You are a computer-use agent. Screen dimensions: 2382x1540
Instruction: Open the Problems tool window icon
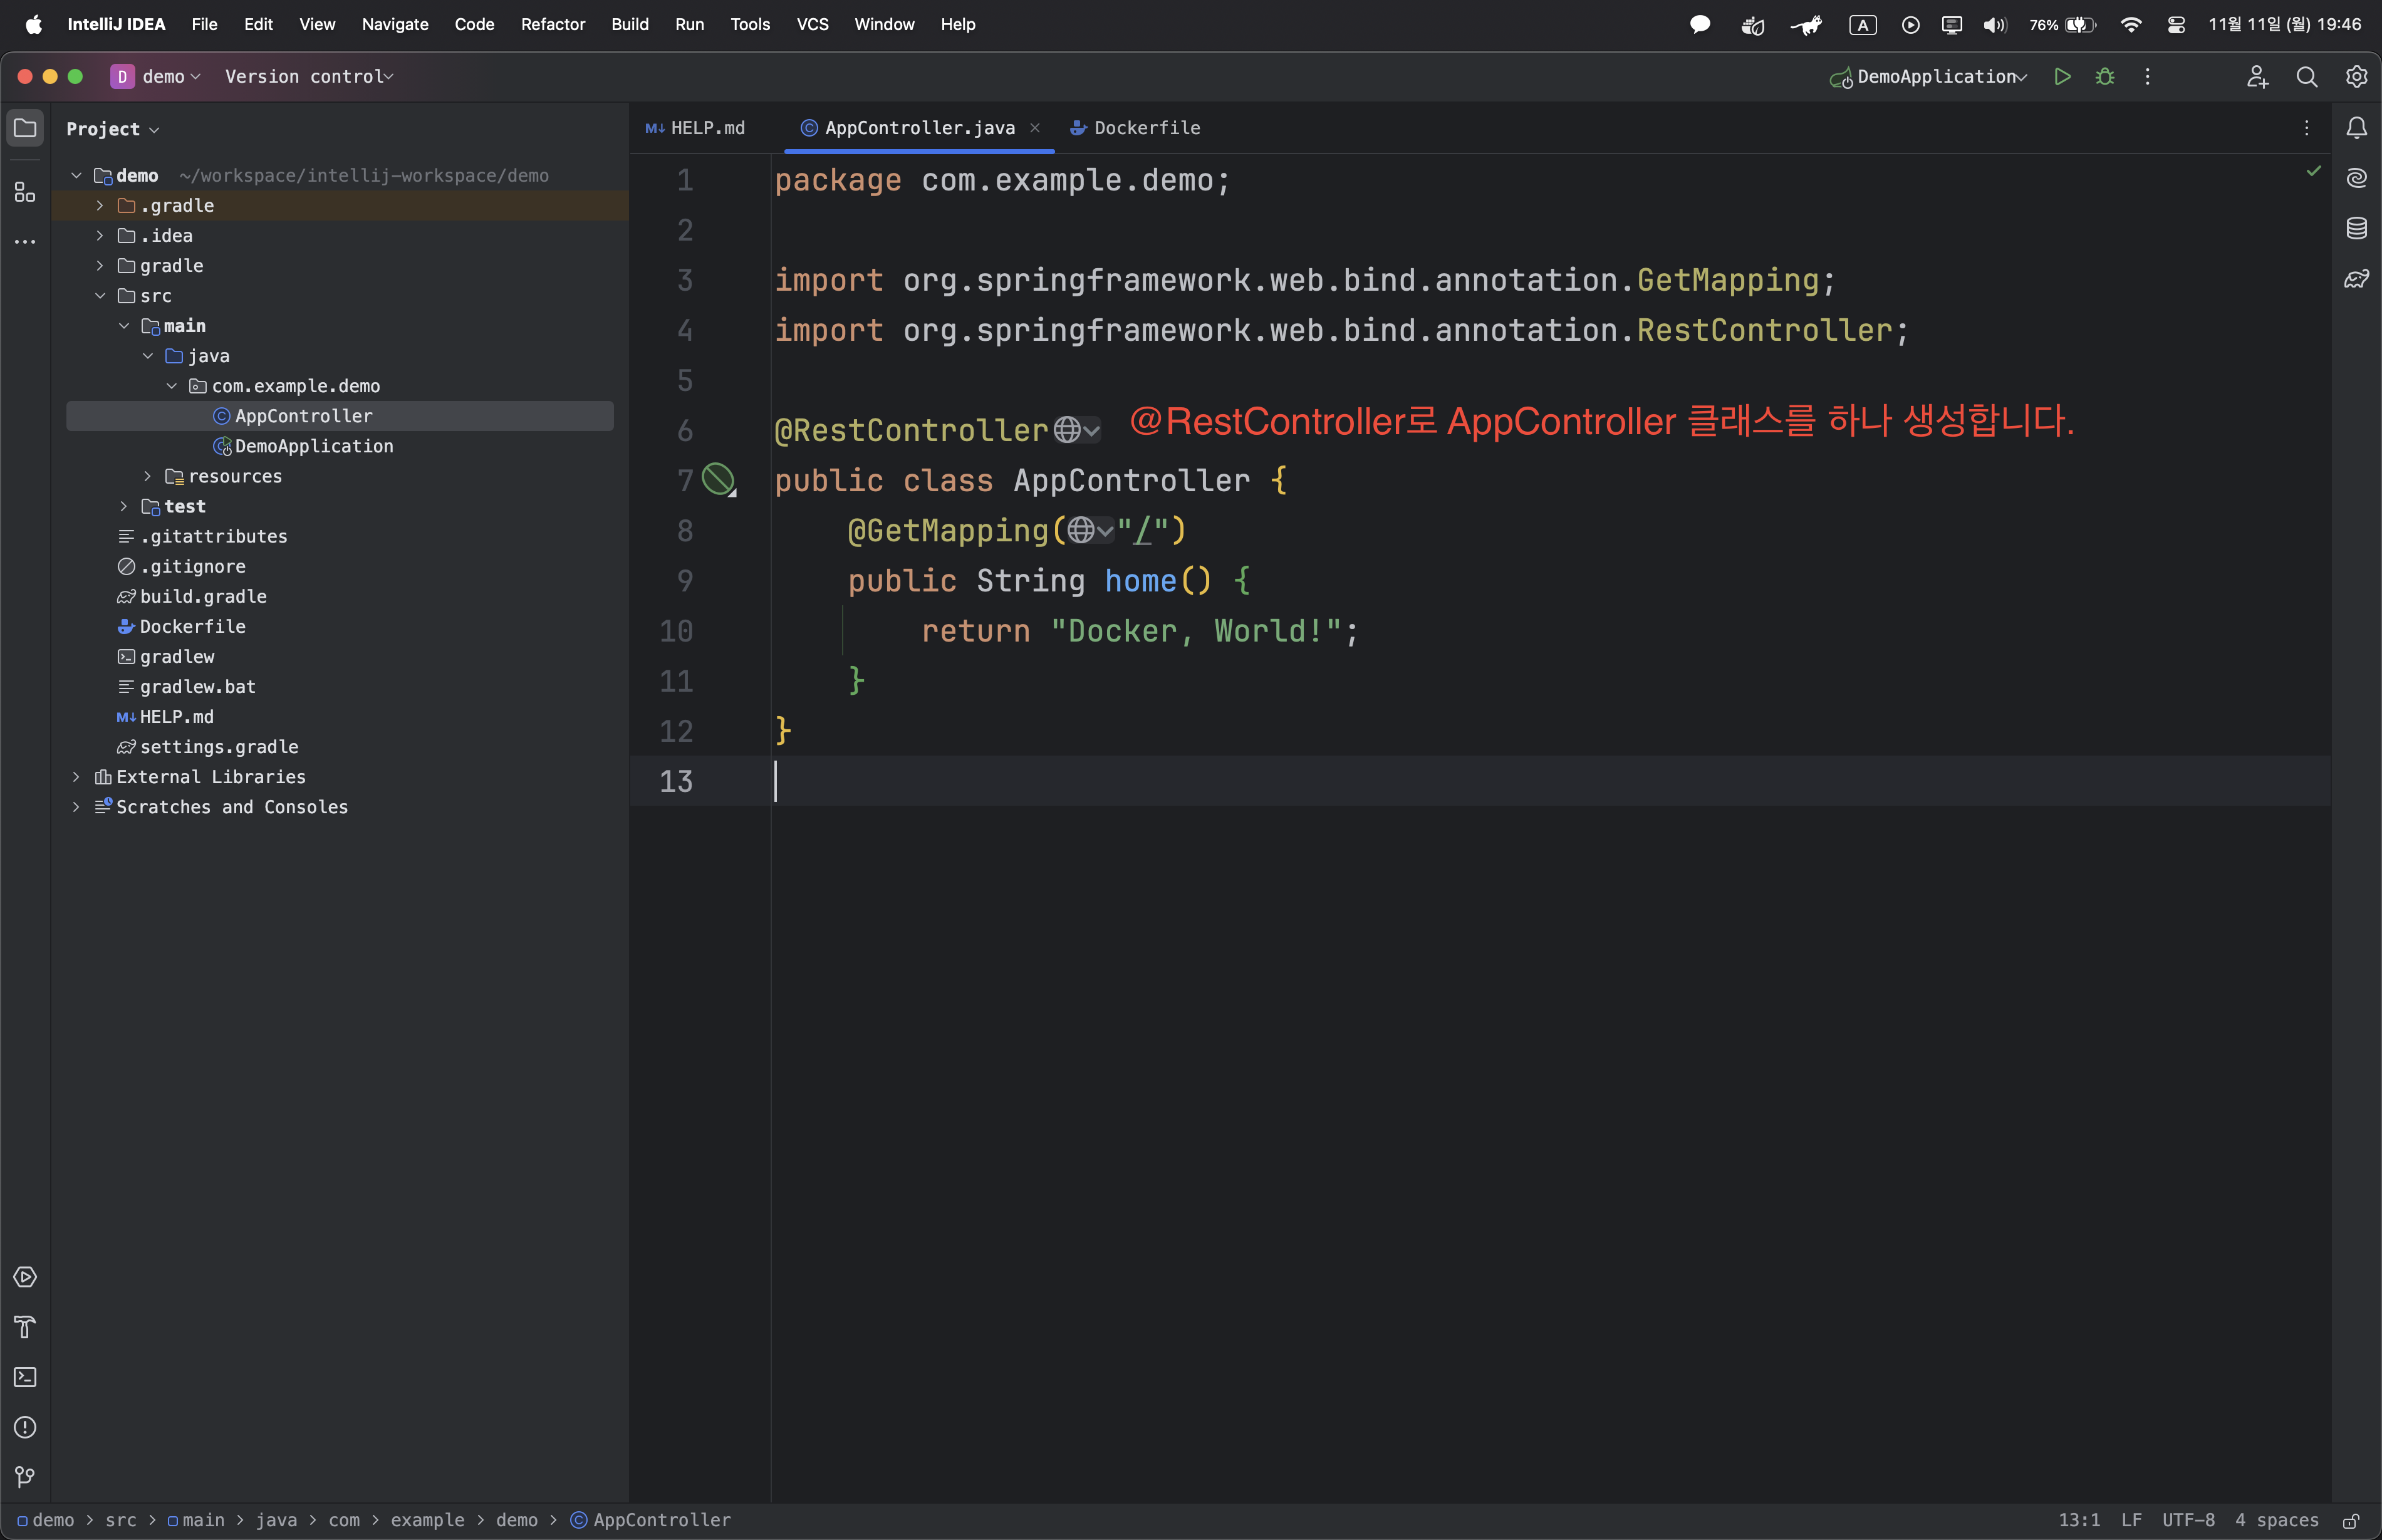point(25,1427)
